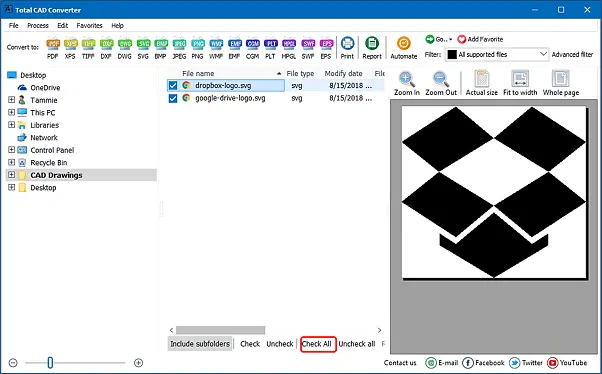This screenshot has height=374, width=602.
Task: Click Uncheck all button
Action: (x=357, y=344)
